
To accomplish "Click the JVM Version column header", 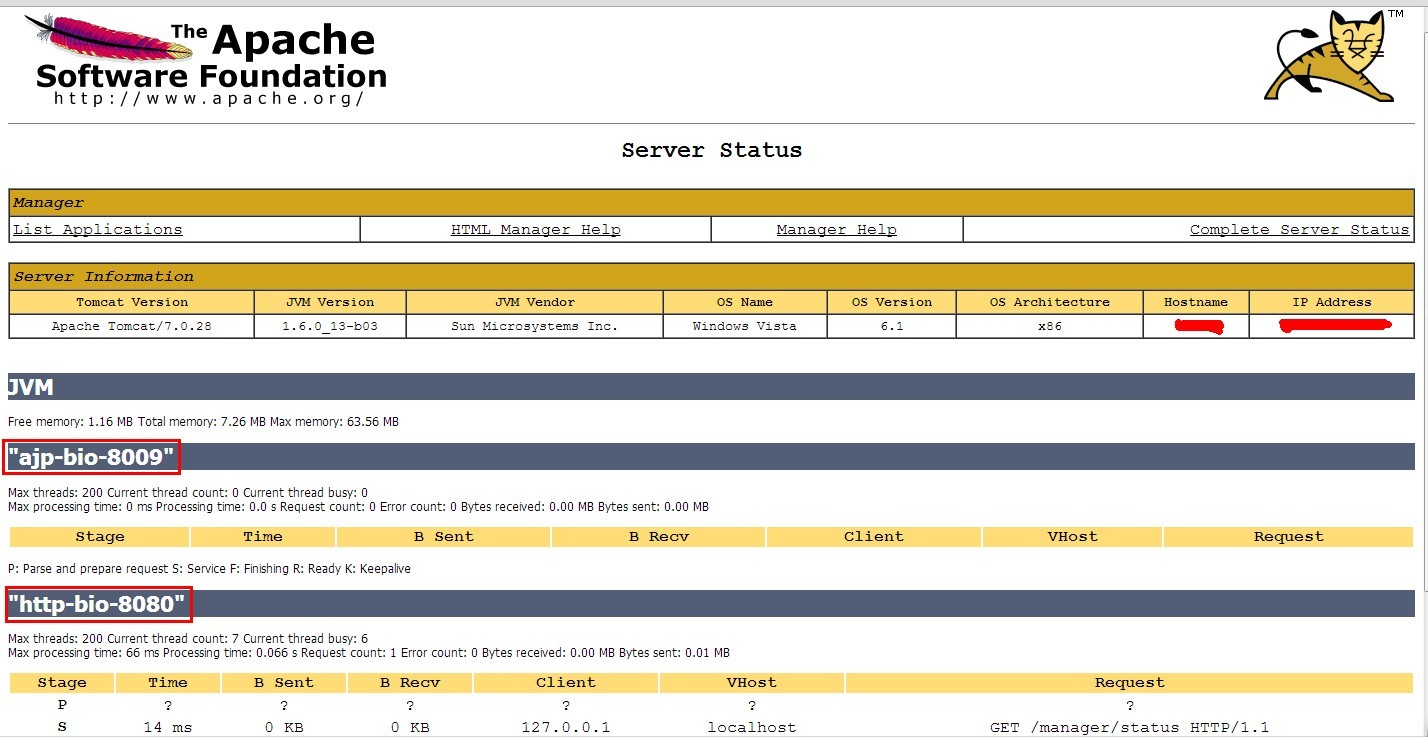I will (330, 302).
